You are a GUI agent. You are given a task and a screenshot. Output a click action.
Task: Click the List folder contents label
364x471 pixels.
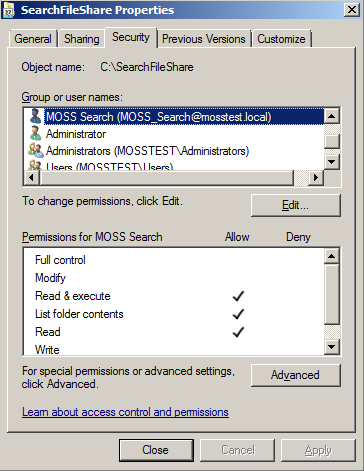(x=79, y=314)
